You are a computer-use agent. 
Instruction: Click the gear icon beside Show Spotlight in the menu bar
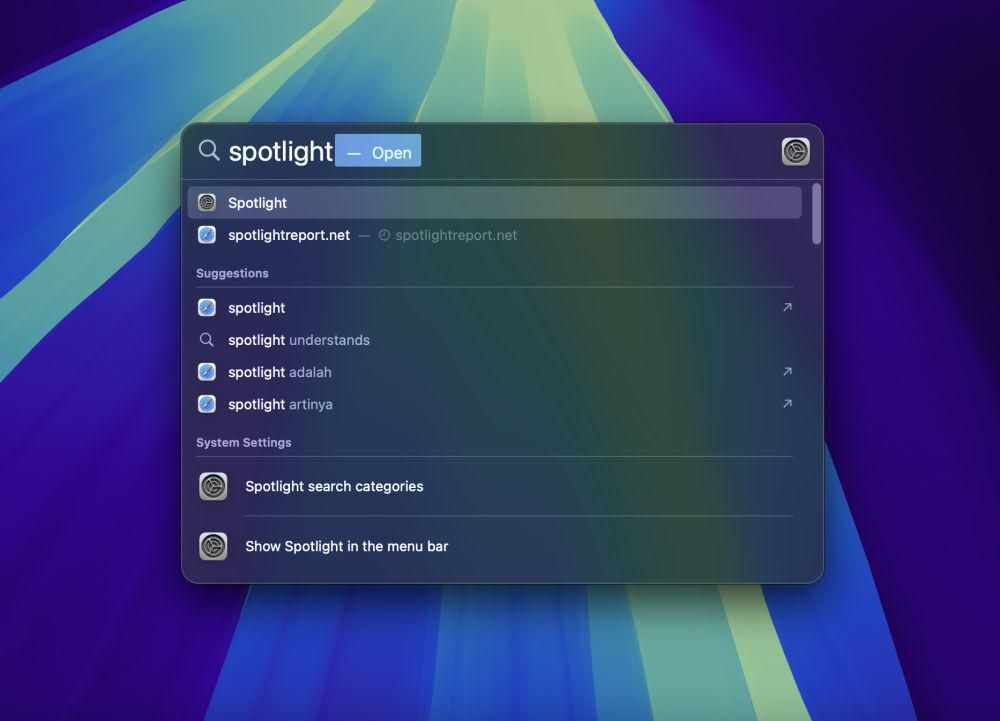213,546
